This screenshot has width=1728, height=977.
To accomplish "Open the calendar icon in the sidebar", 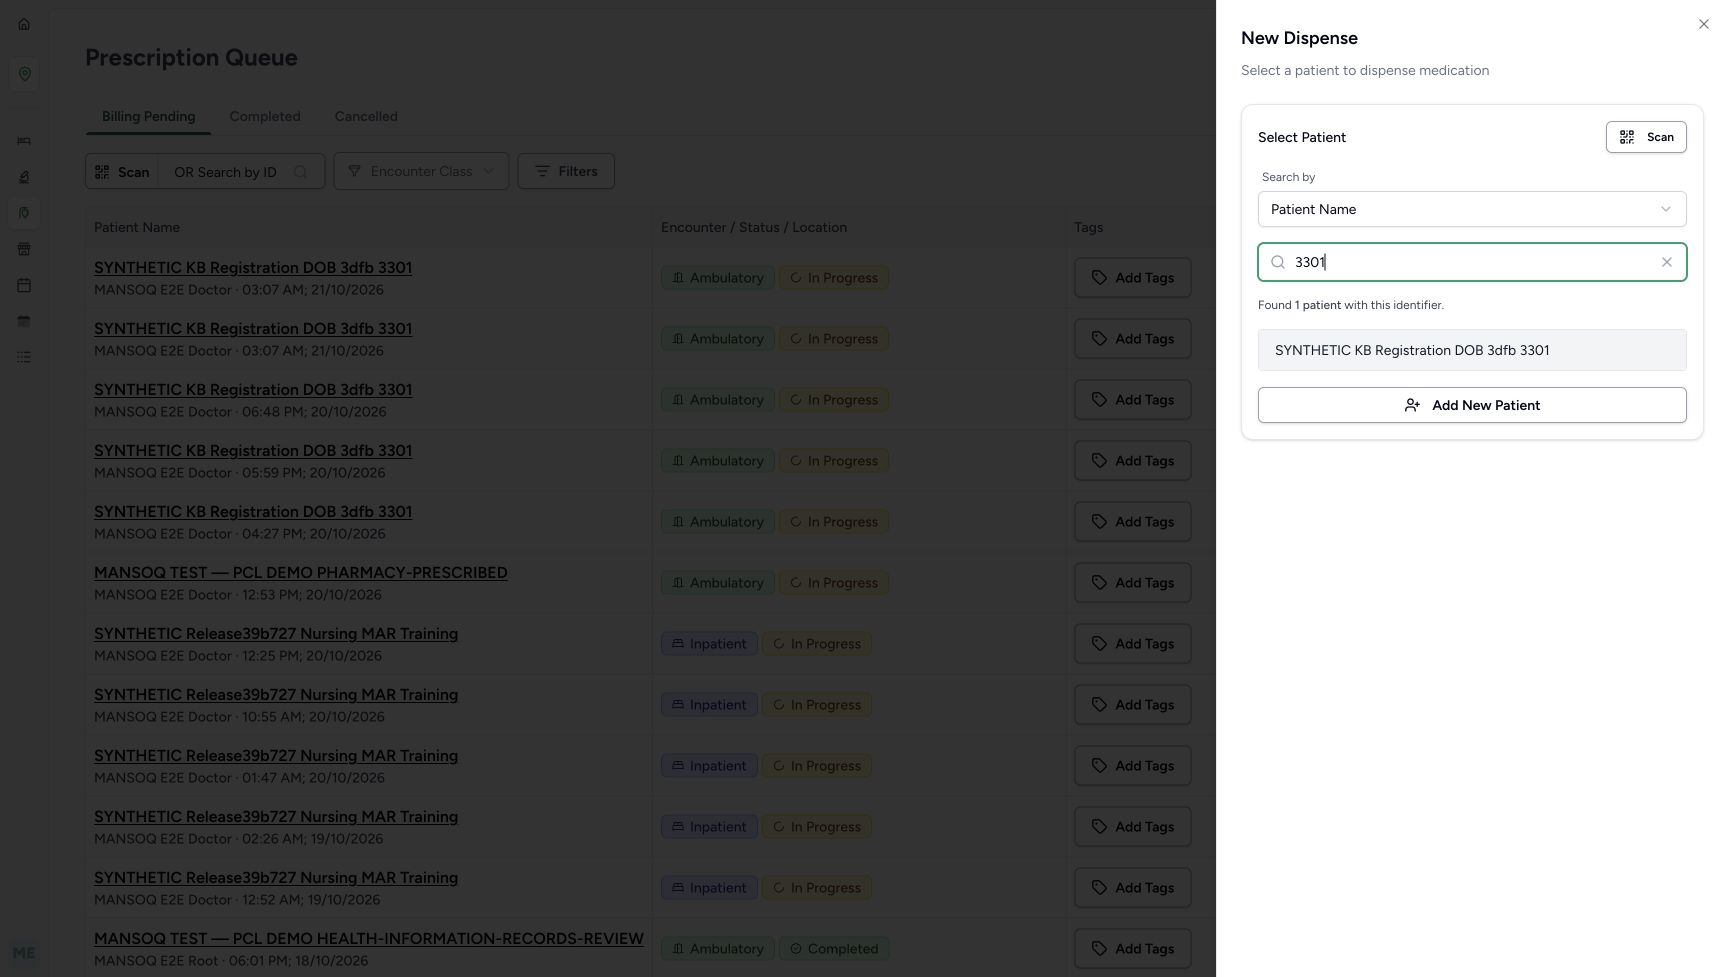I will pyautogui.click(x=24, y=285).
